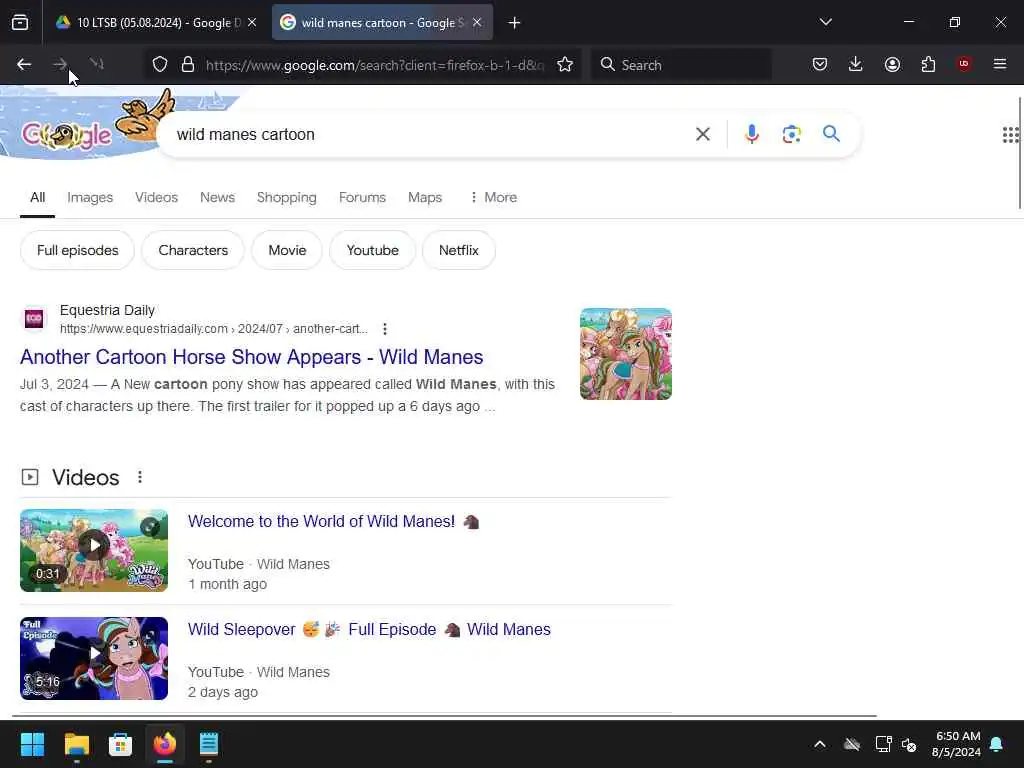Screen dimensions: 1024x768
Task: Bookmark this page with the star
Action: tap(565, 65)
